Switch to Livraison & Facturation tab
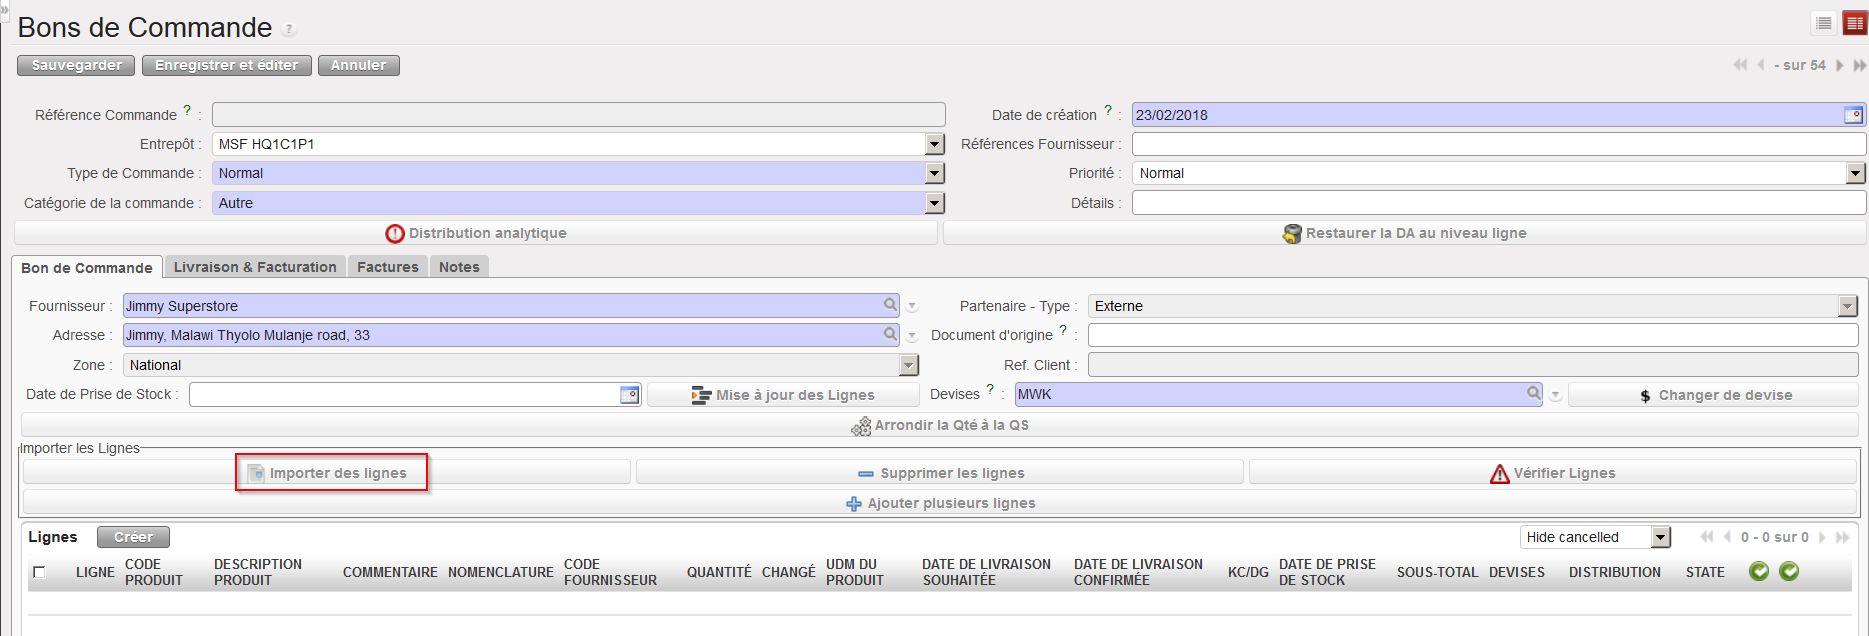 pos(255,267)
